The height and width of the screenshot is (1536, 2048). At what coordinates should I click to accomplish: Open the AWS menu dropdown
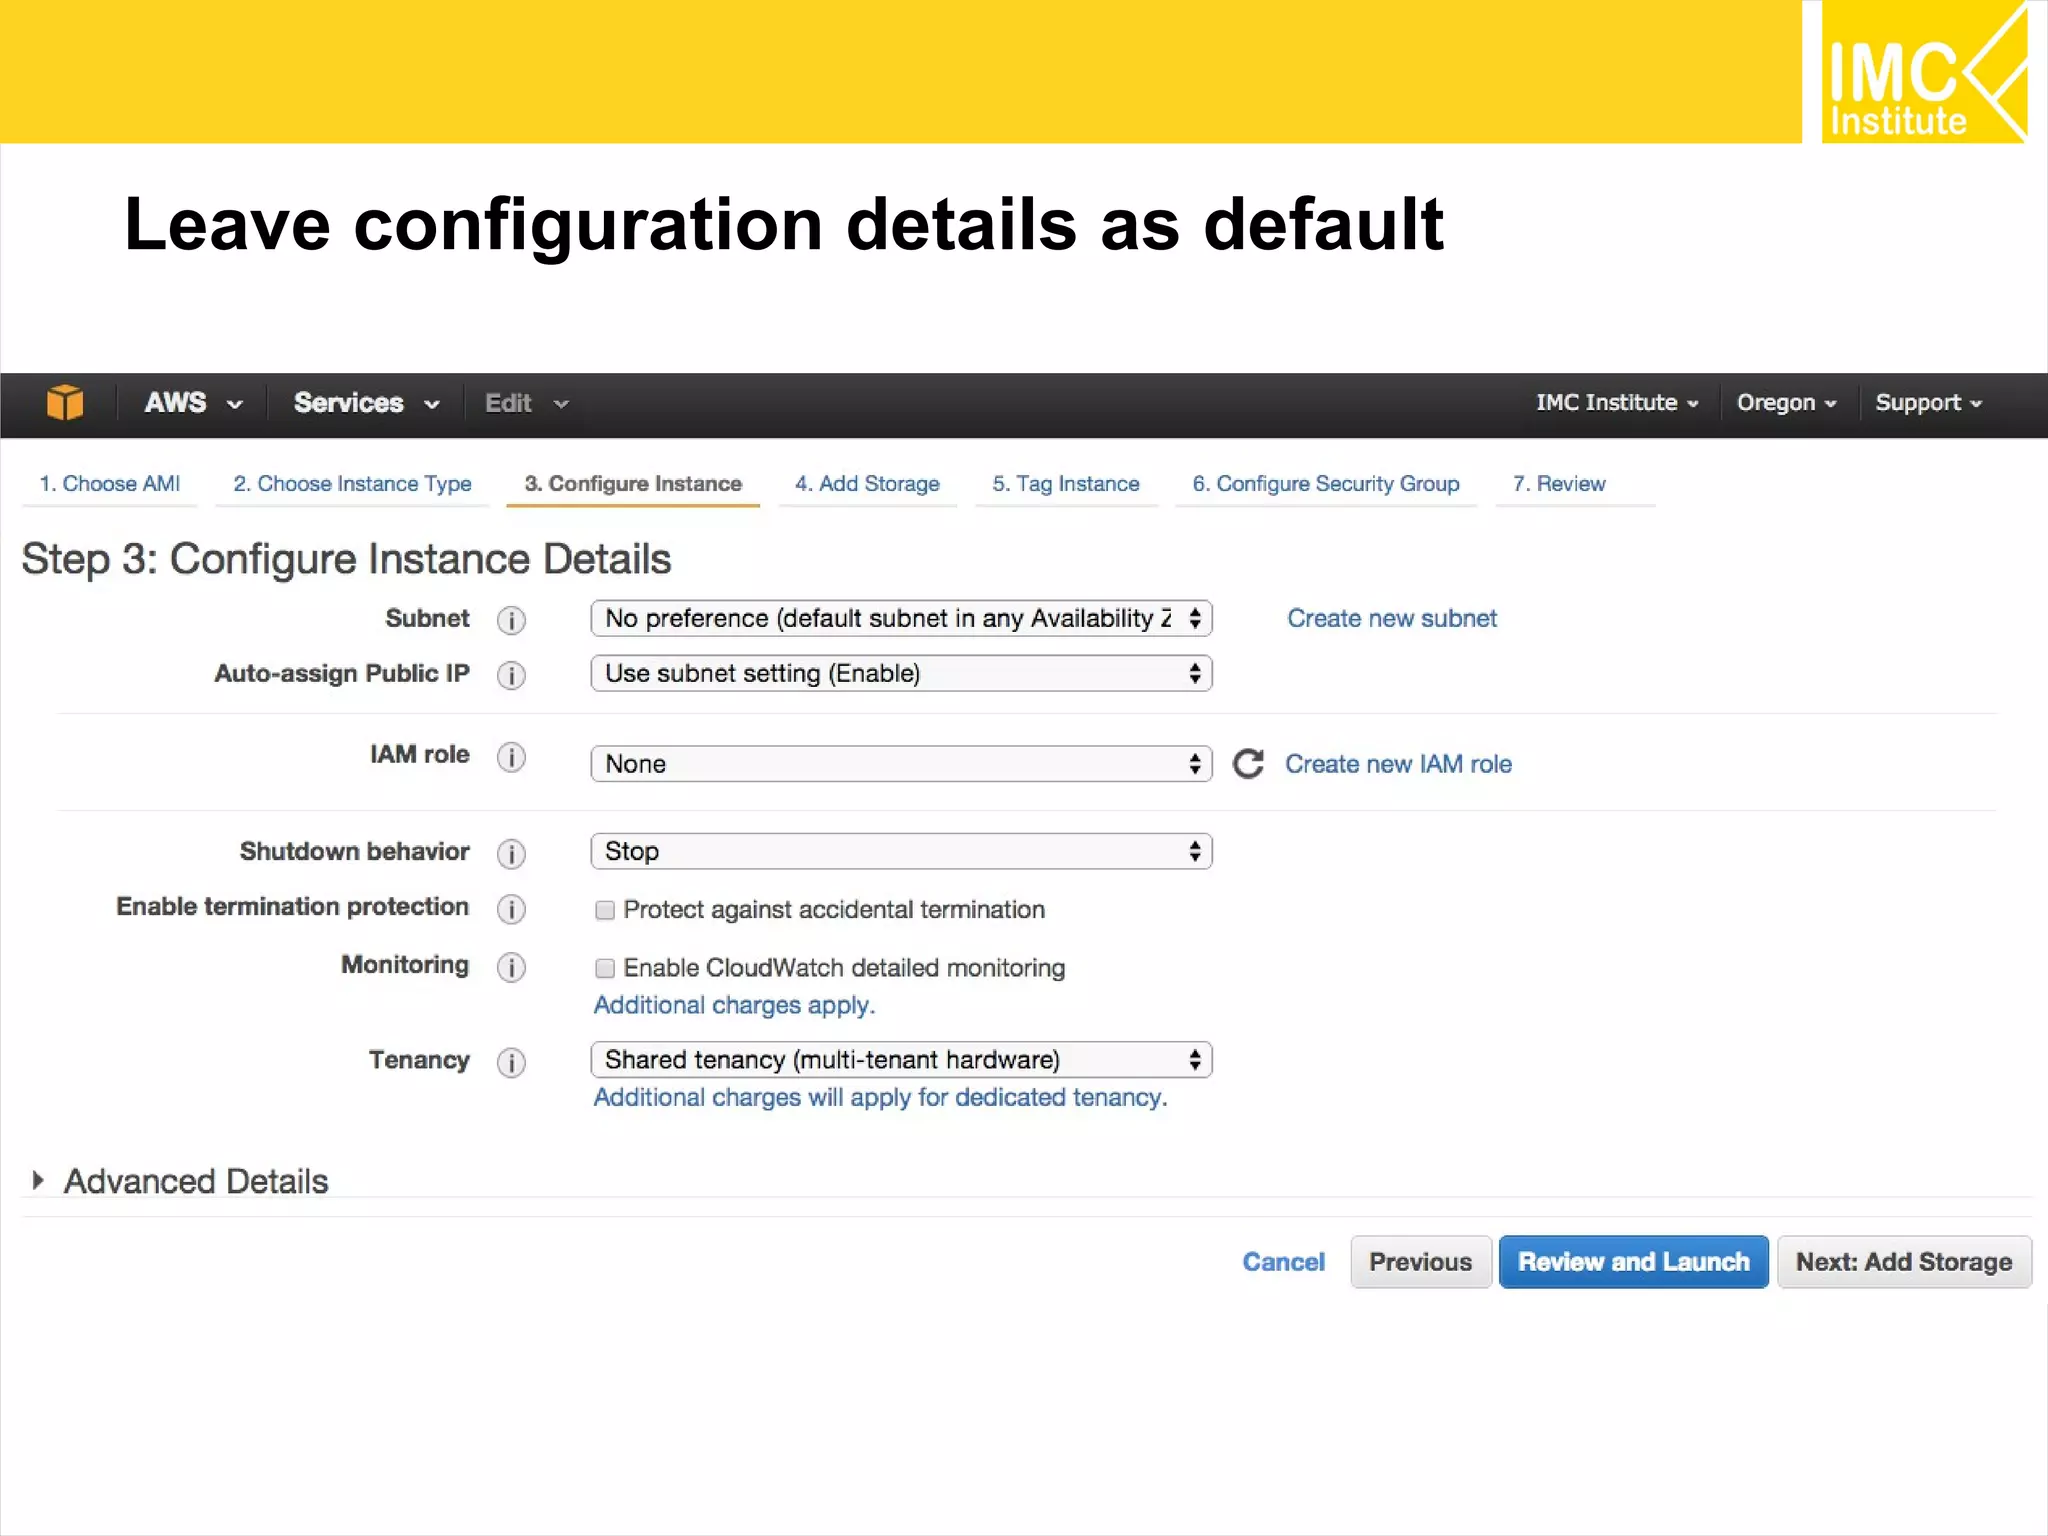click(x=193, y=403)
